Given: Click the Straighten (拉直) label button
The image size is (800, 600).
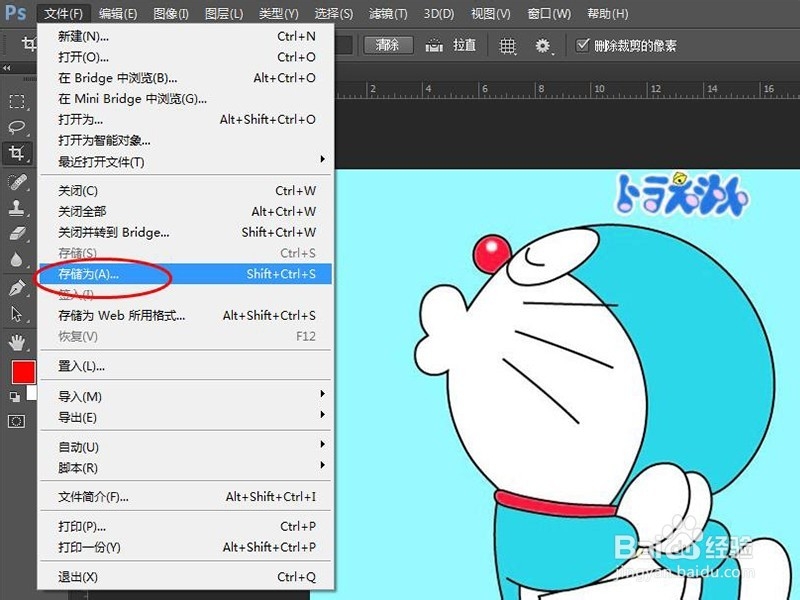Looking at the screenshot, I should point(464,45).
